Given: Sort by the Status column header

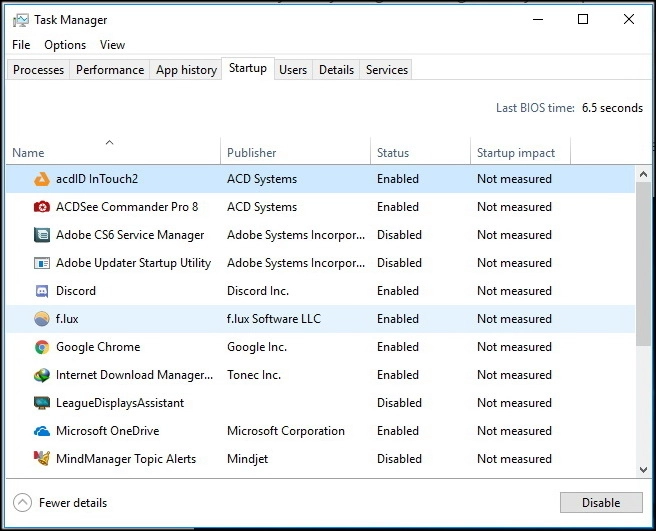Looking at the screenshot, I should [x=420, y=151].
